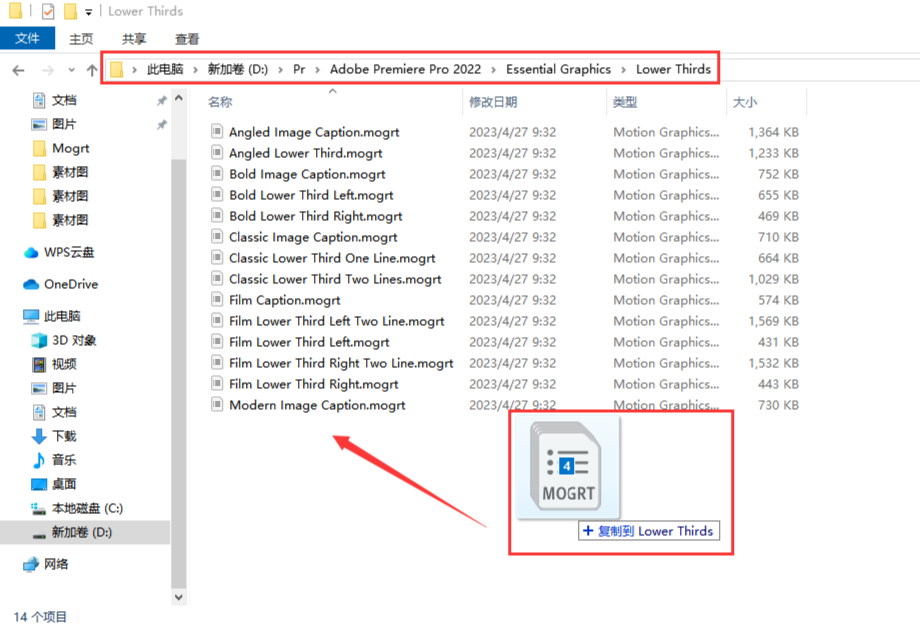Screen dimensions: 920x626
Task: Click Adobe Premiere Pro 2022 breadcrumb
Action: pos(405,69)
